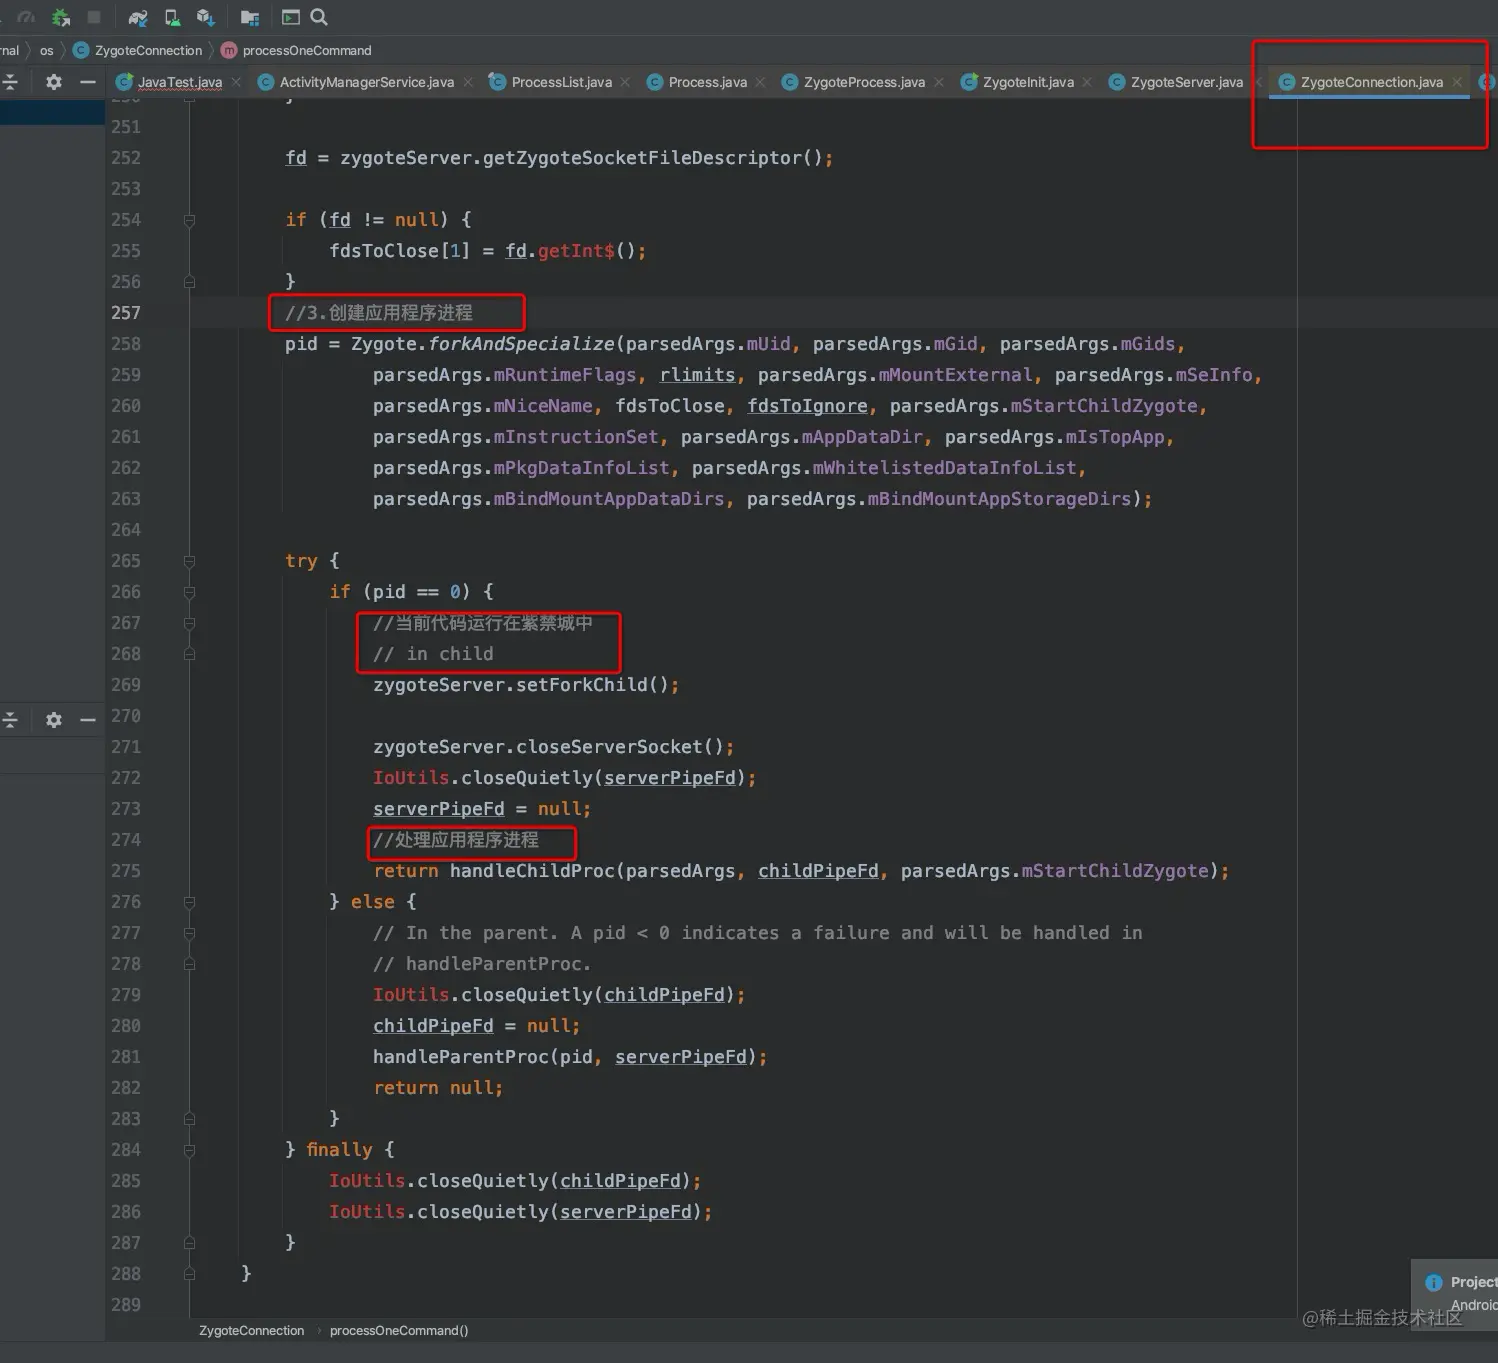Screen dimensions: 1498x1363
Task: Switch to the JavaTest.java tab
Action: pyautogui.click(x=179, y=82)
